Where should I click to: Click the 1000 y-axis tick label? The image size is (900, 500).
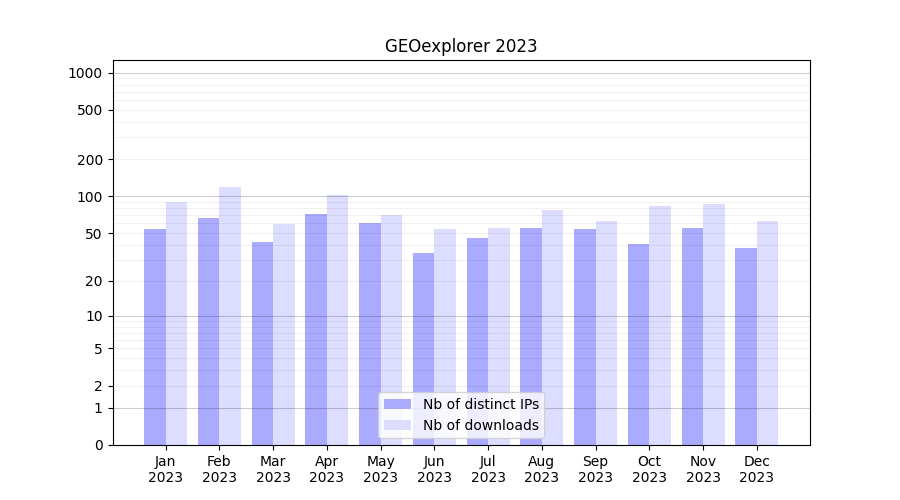coord(85,73)
